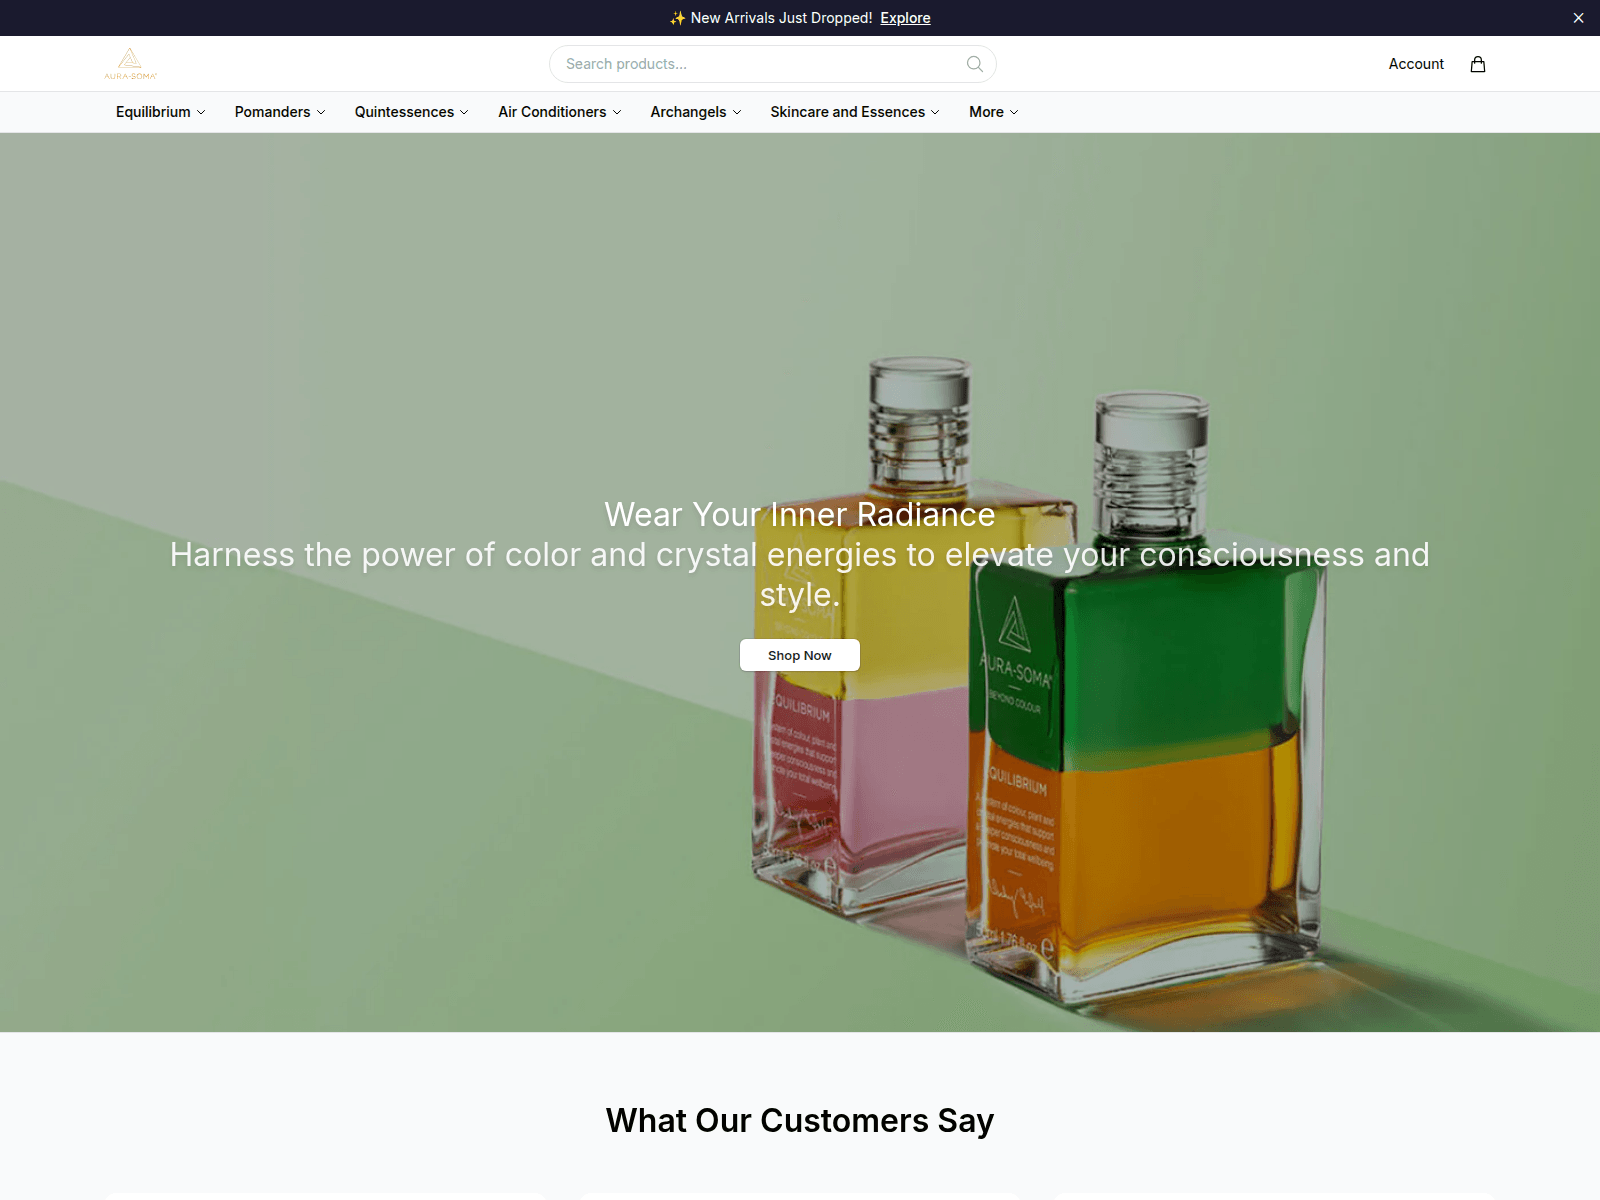Expand the Equilibrium menu
Image resolution: width=1600 pixels, height=1200 pixels.
(160, 112)
